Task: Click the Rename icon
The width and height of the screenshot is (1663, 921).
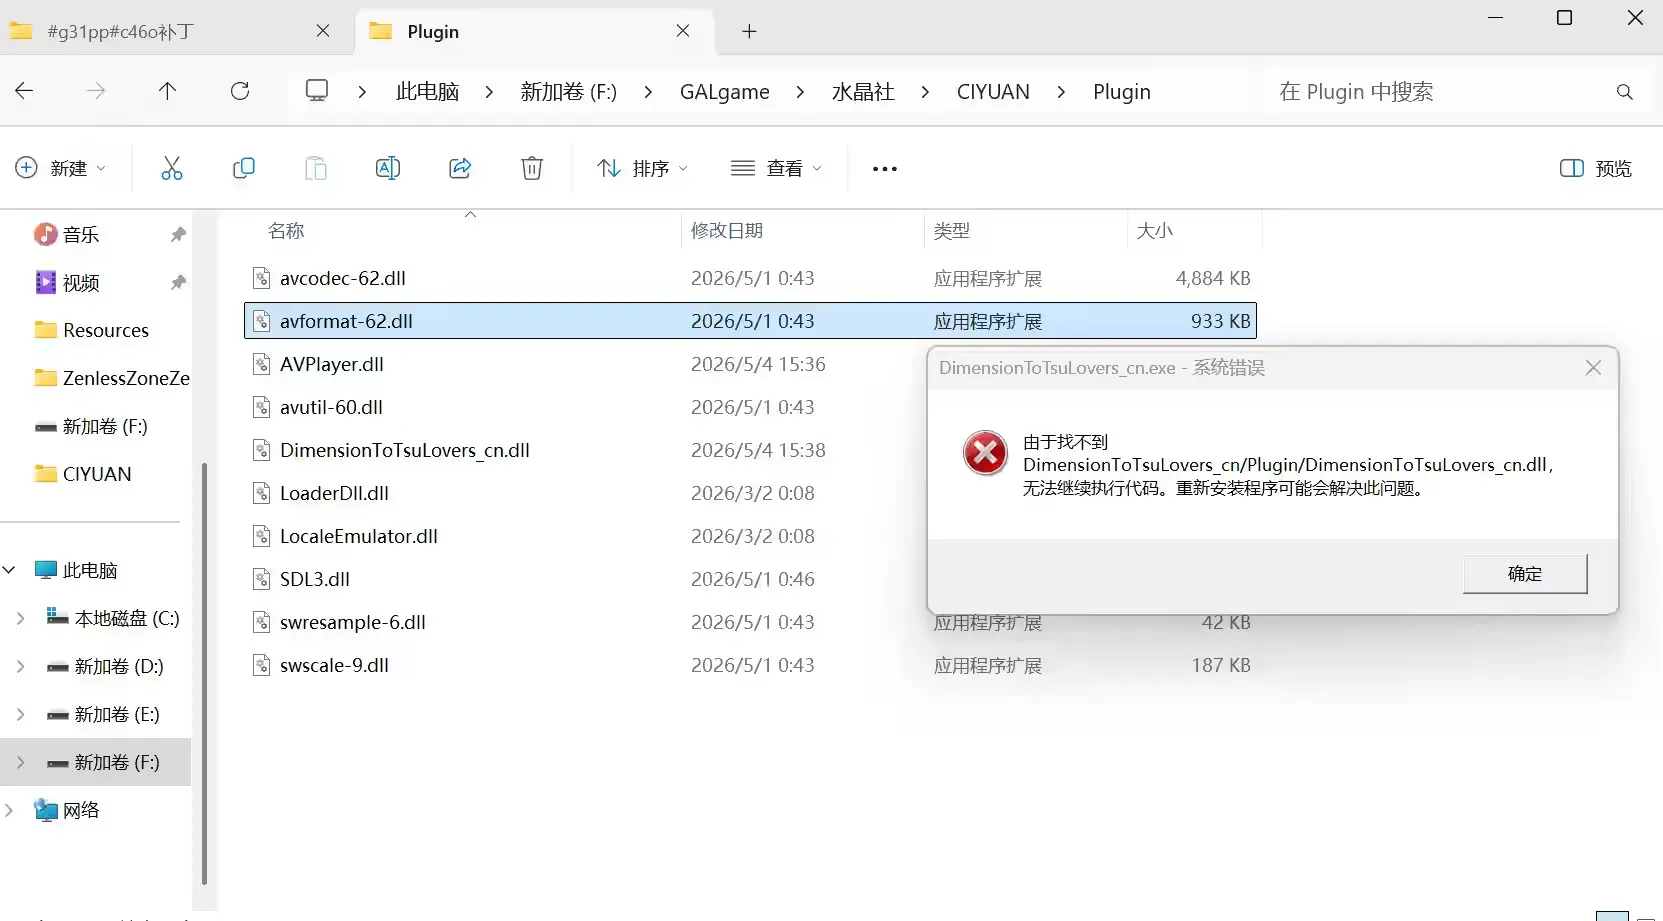Action: (388, 168)
